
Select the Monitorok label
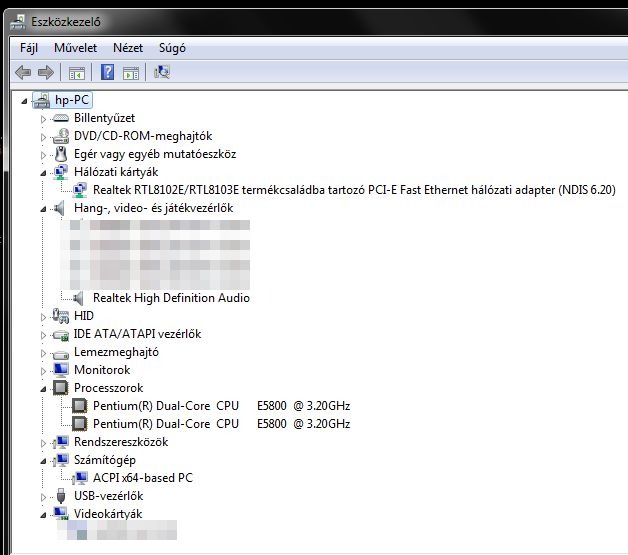[102, 370]
